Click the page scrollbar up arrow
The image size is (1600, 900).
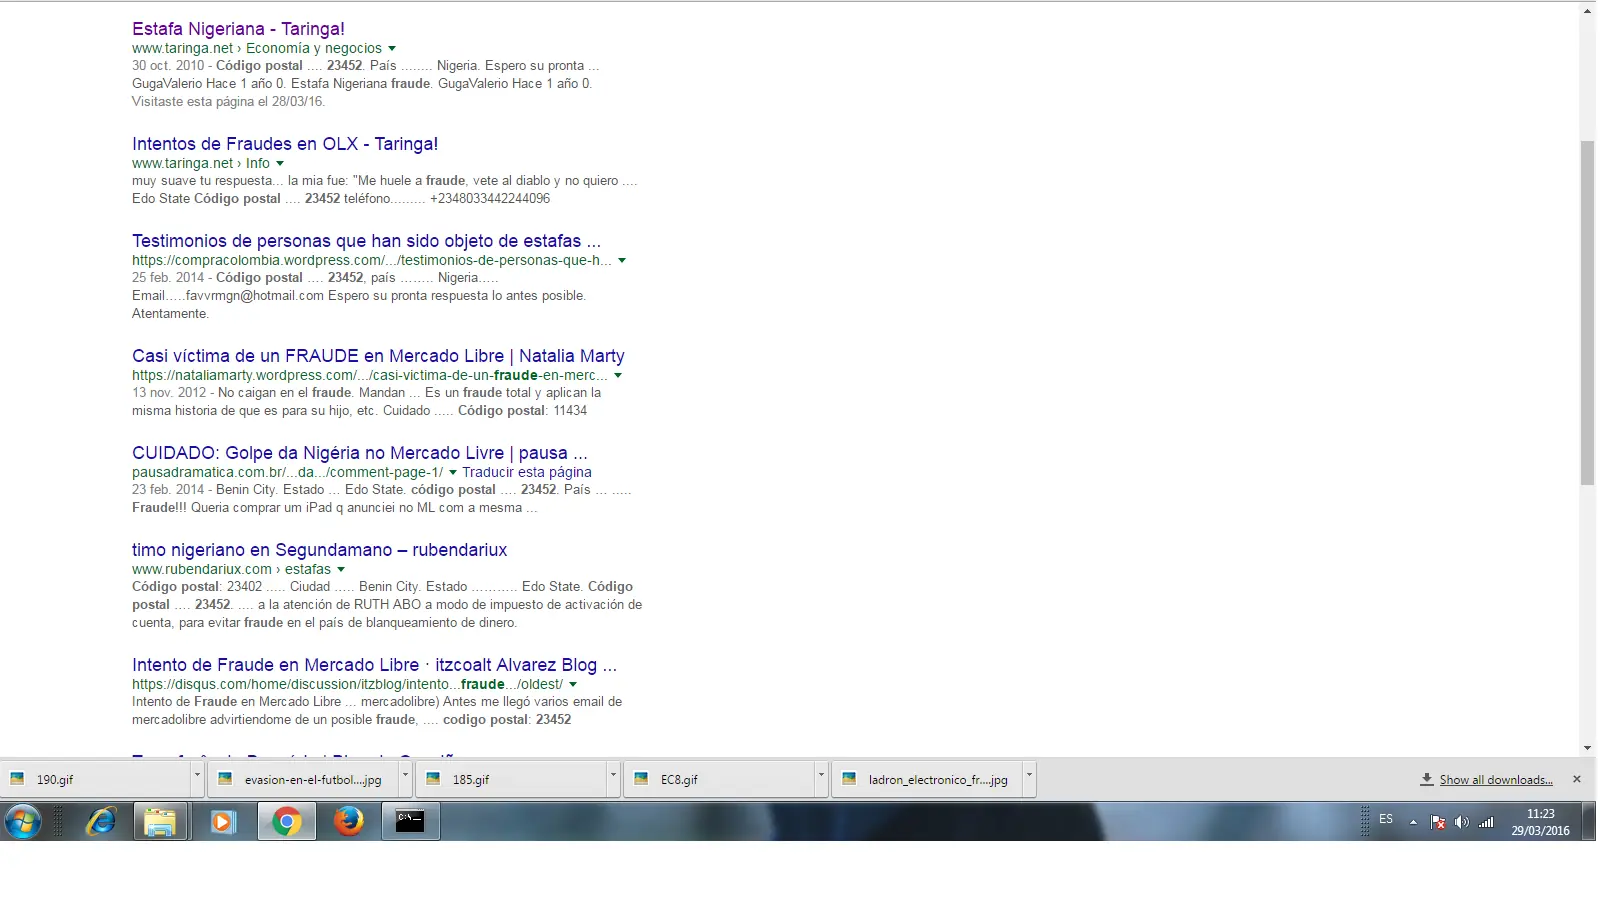pyautogui.click(x=1587, y=11)
